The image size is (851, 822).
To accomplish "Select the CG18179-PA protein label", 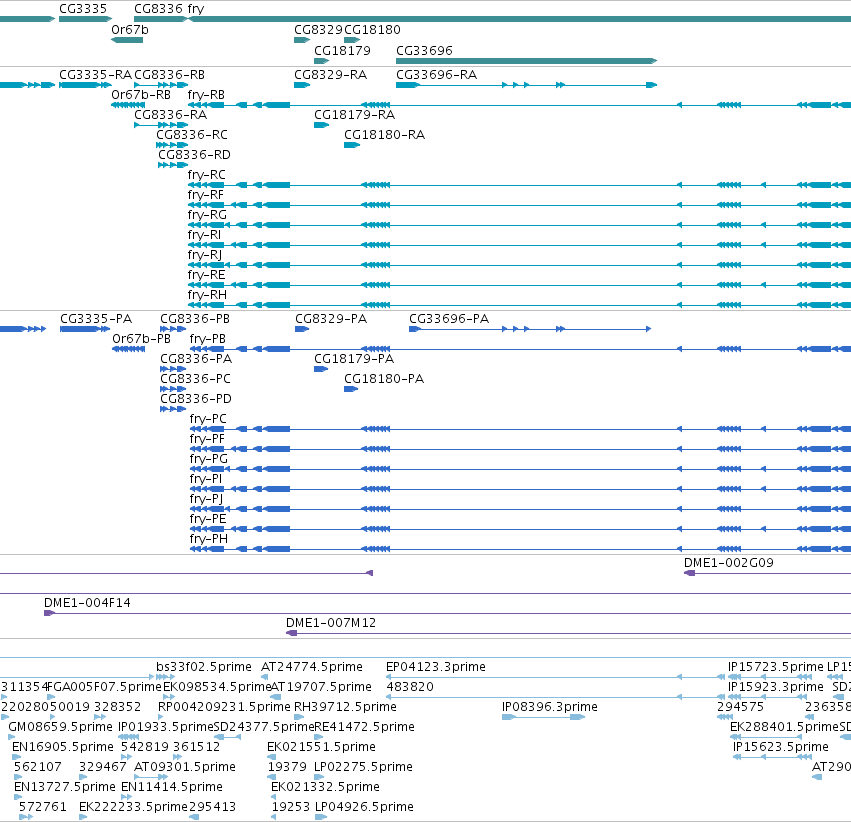I will 354,359.
